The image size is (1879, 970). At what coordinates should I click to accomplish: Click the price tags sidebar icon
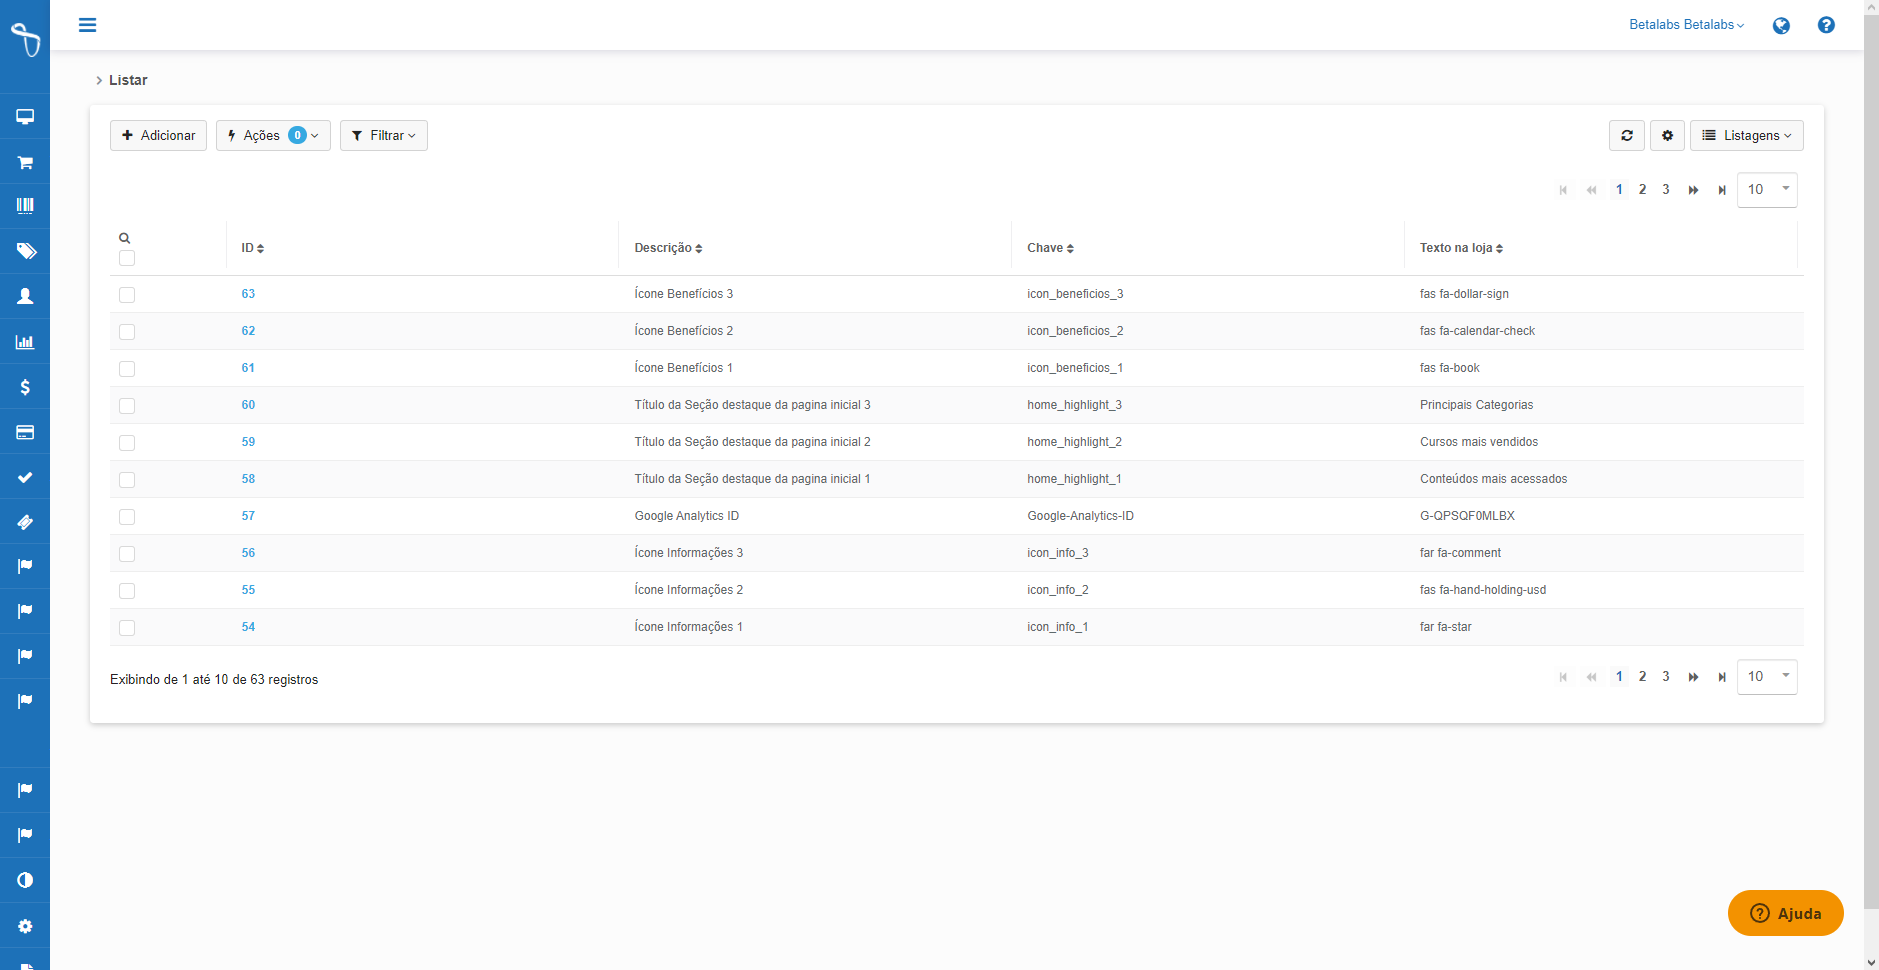pyautogui.click(x=25, y=251)
